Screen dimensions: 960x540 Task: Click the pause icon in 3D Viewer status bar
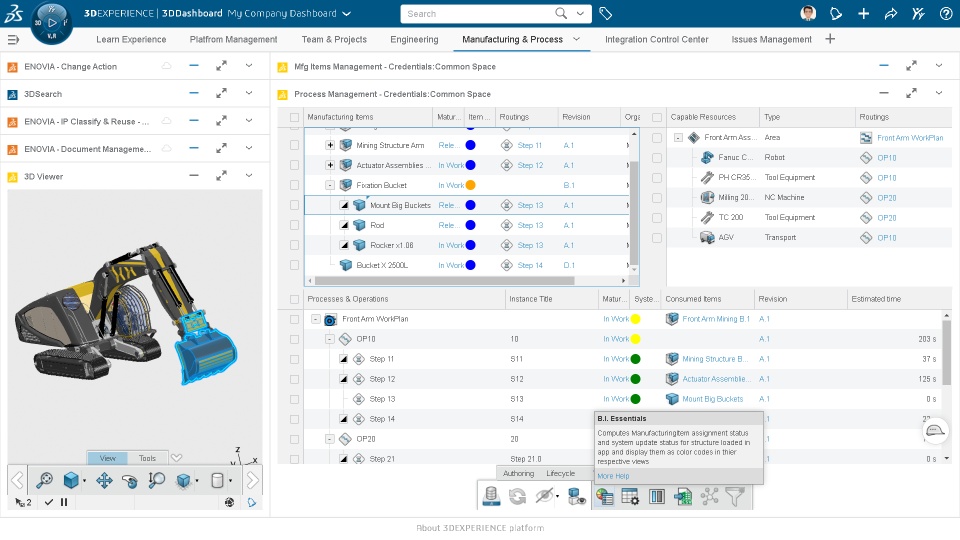pyautogui.click(x=64, y=502)
